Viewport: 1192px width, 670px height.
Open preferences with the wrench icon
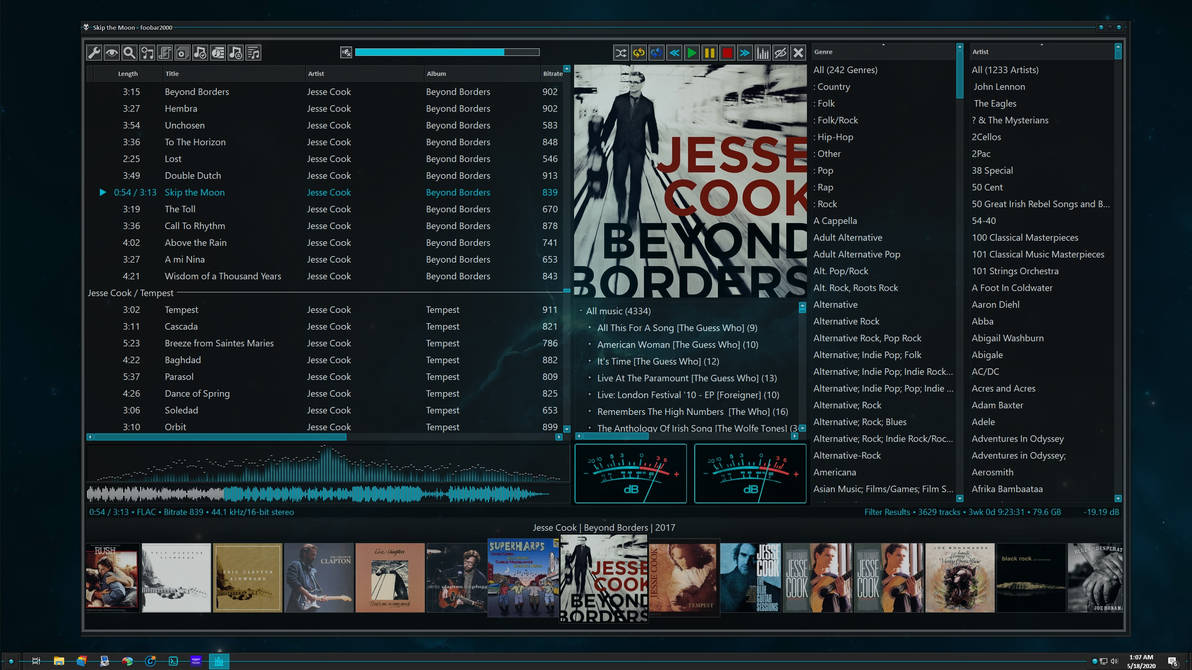[94, 53]
